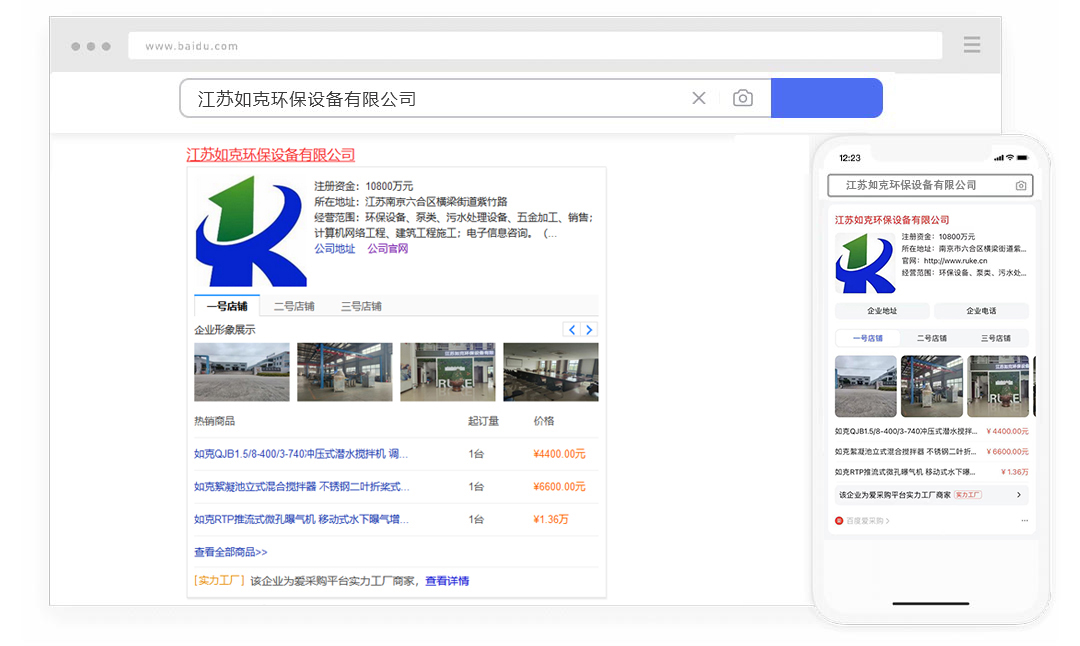Open the company logo image on desktop

(250, 231)
